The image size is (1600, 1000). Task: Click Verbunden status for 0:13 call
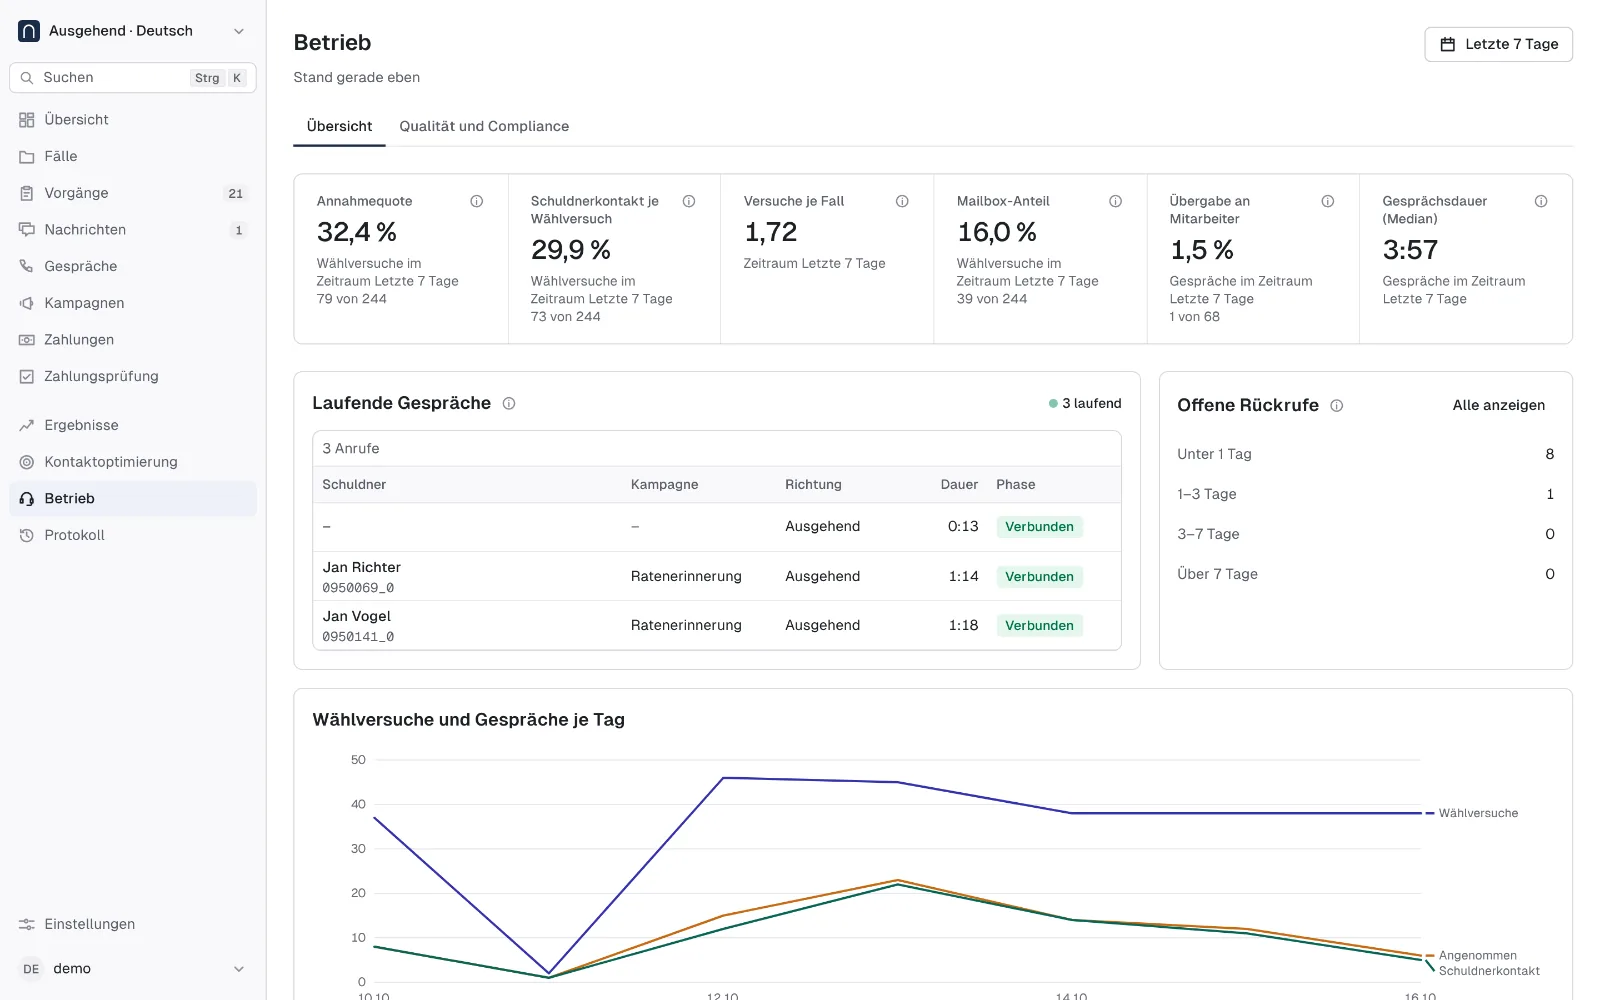point(1039,527)
